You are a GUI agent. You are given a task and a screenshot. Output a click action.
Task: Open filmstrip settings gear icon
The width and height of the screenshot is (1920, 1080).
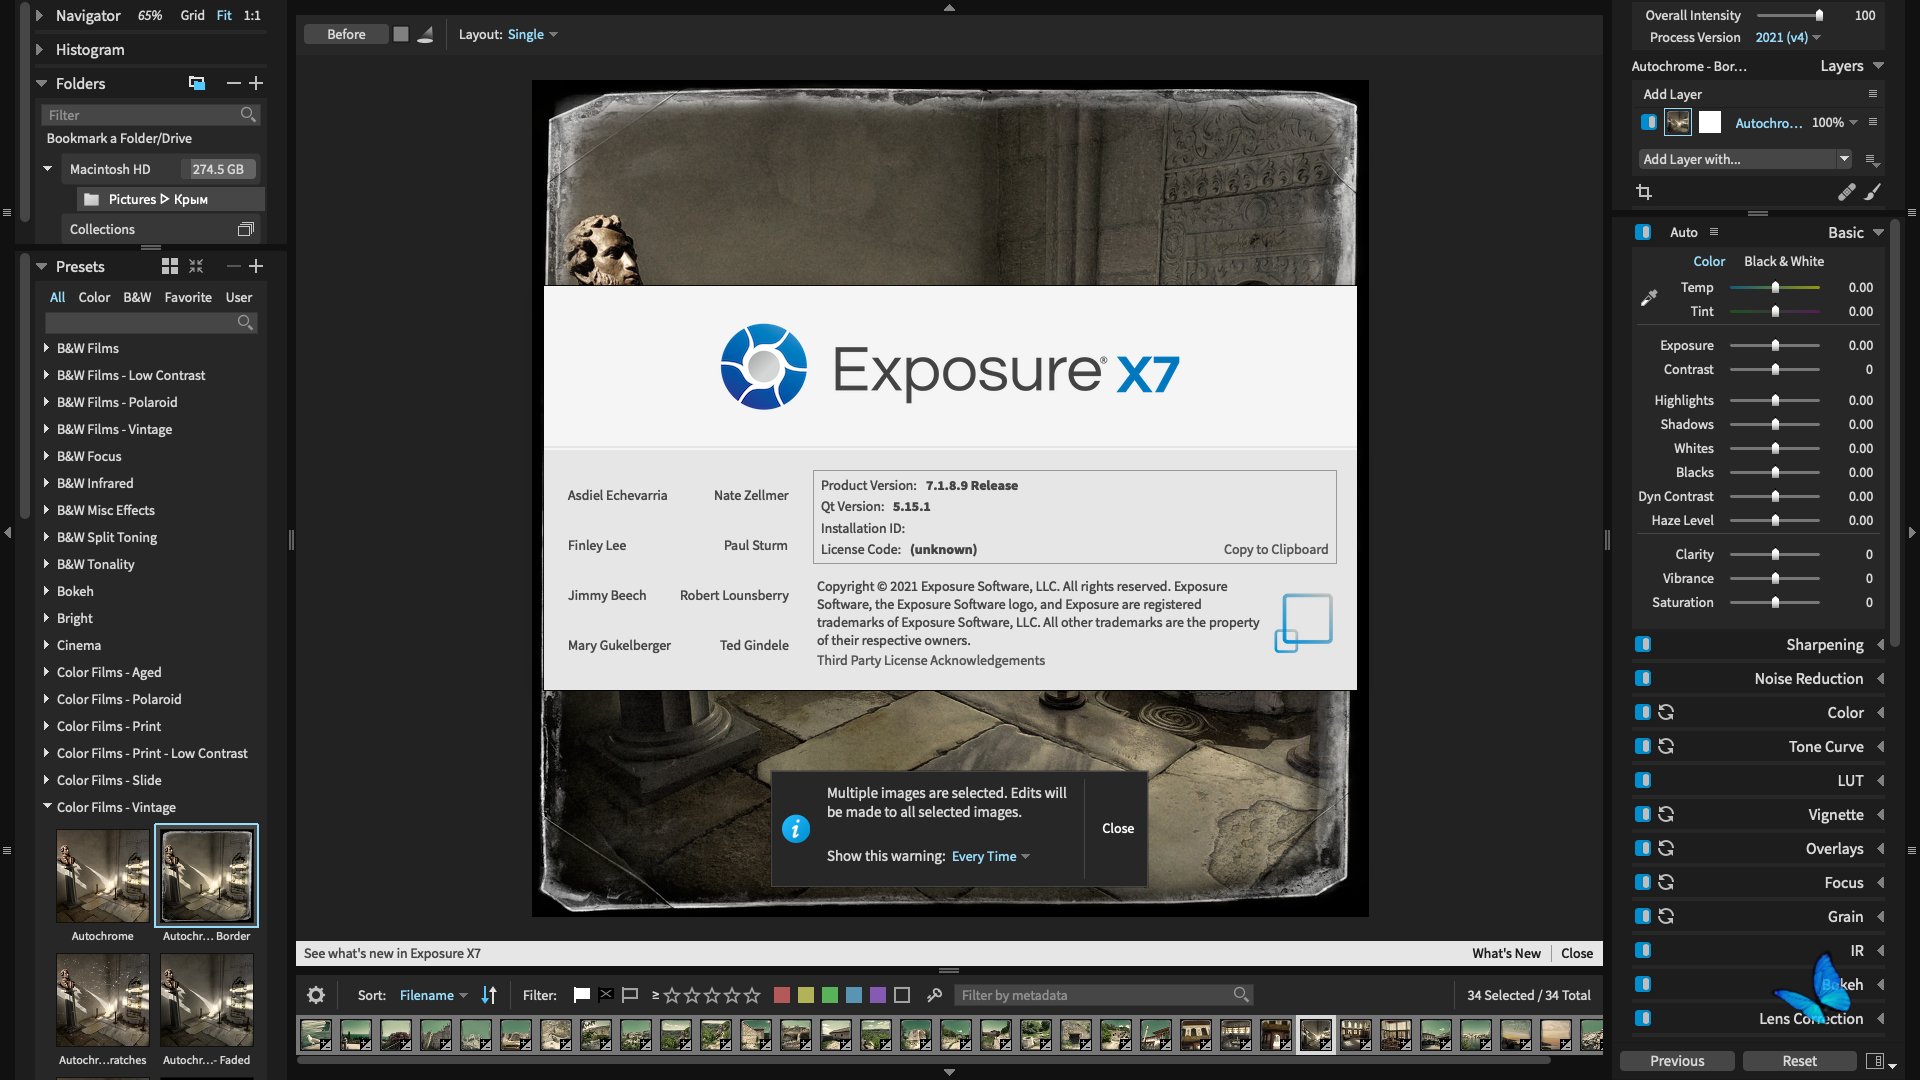(x=316, y=995)
